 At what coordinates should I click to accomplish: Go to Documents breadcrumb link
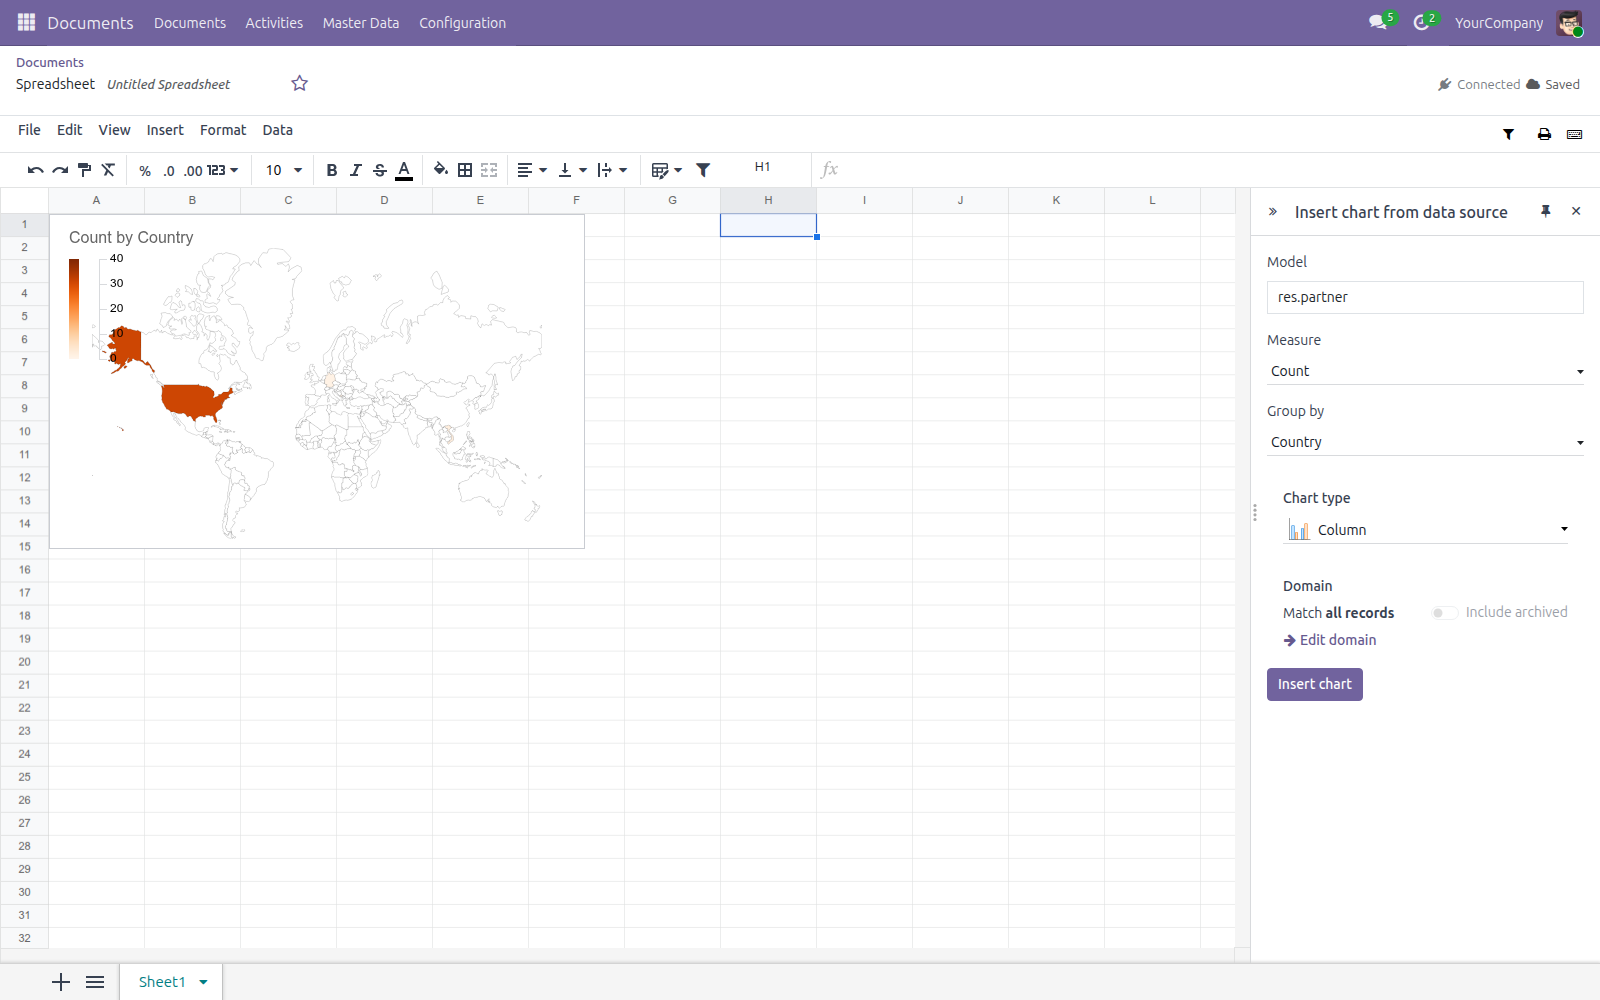(50, 62)
